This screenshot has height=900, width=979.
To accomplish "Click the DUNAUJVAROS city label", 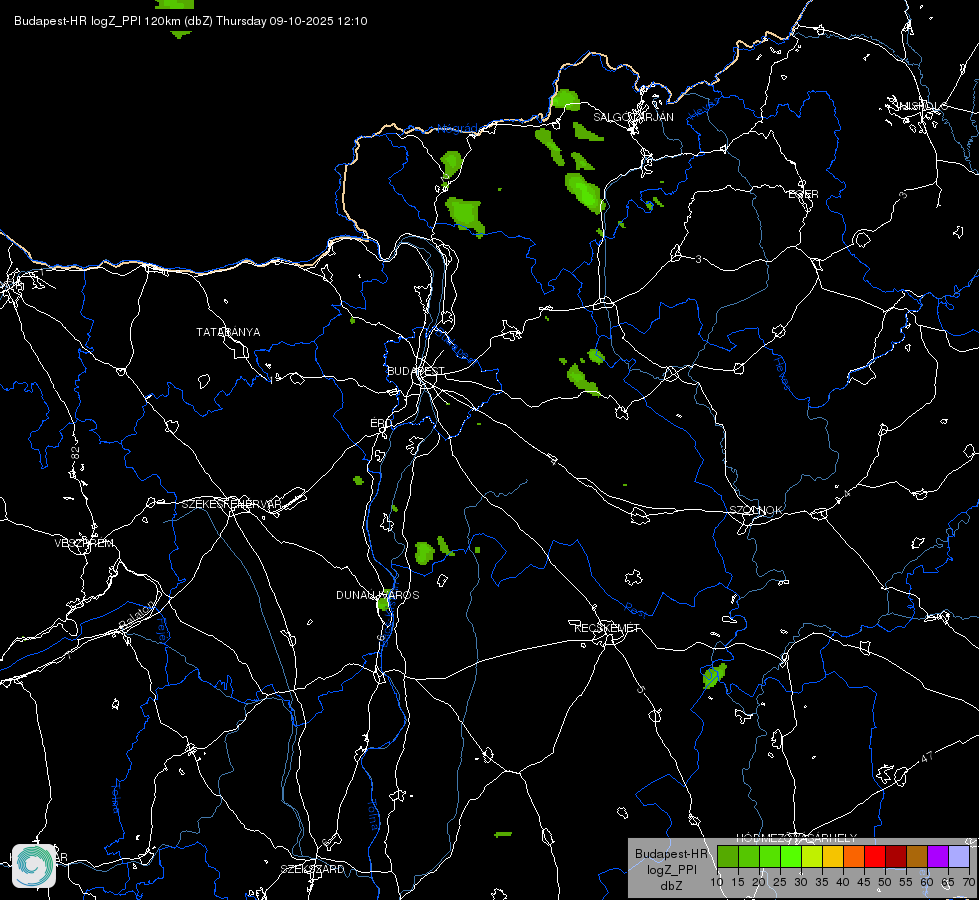I will coord(378,595).
